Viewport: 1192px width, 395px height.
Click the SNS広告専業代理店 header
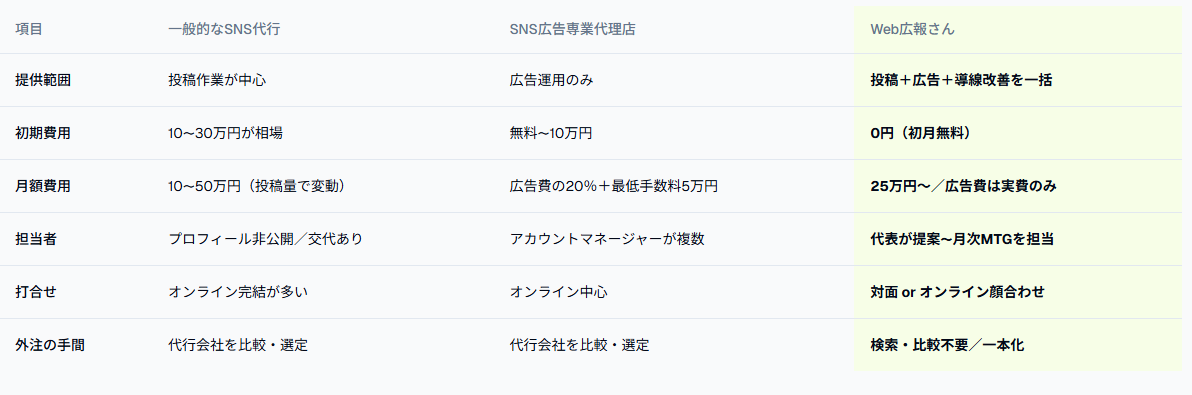tap(572, 30)
